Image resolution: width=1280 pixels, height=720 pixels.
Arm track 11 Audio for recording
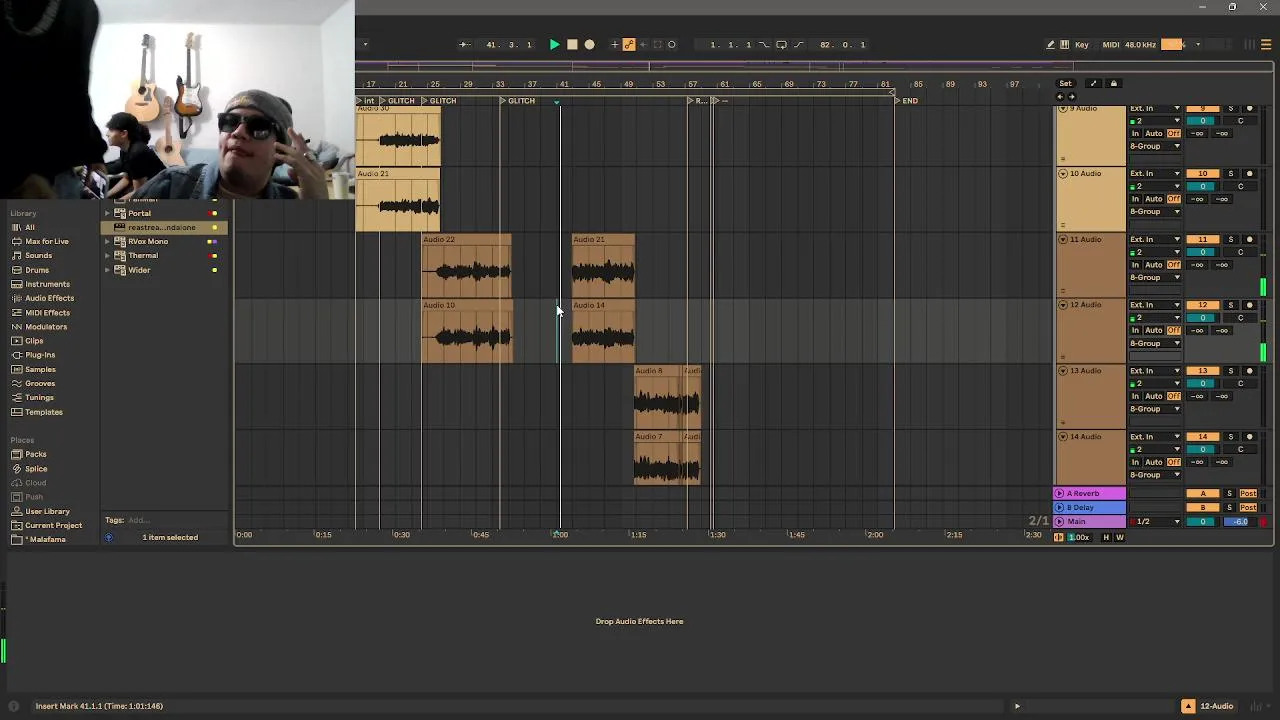coord(1249,240)
